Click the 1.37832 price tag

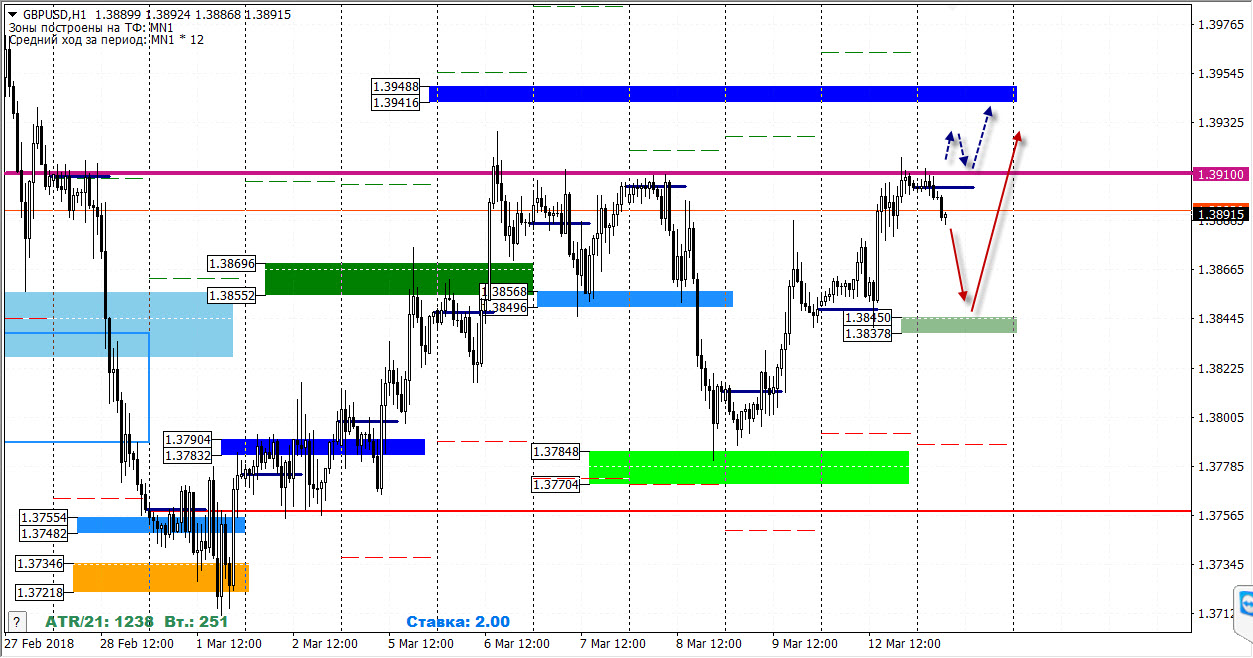(188, 455)
